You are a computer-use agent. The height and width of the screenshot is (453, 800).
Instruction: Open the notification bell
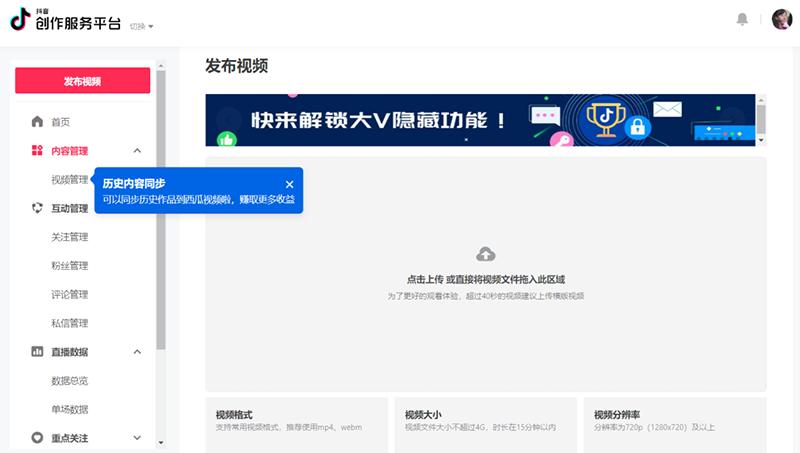tap(742, 20)
